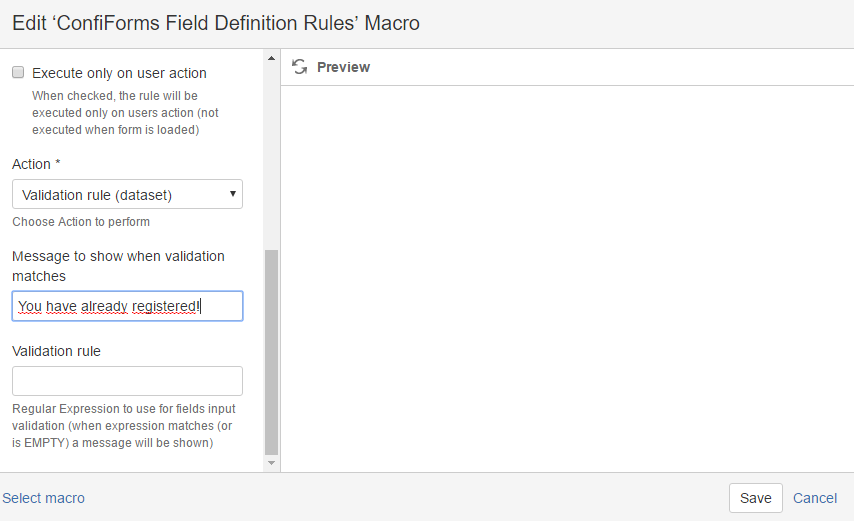Click inside the empty preview pane

pos(567,279)
